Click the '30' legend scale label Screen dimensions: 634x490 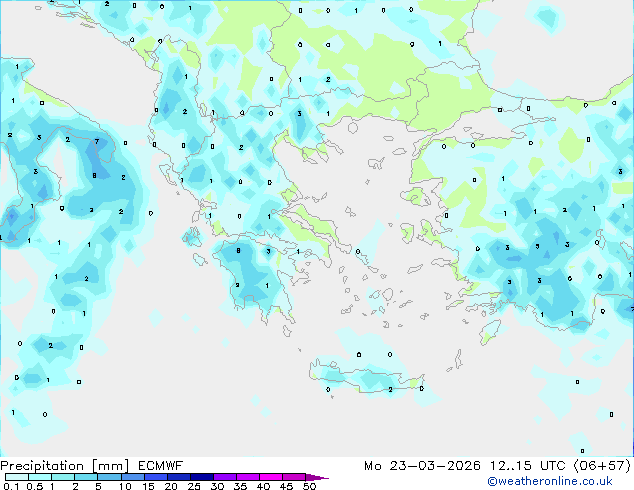click(x=217, y=486)
